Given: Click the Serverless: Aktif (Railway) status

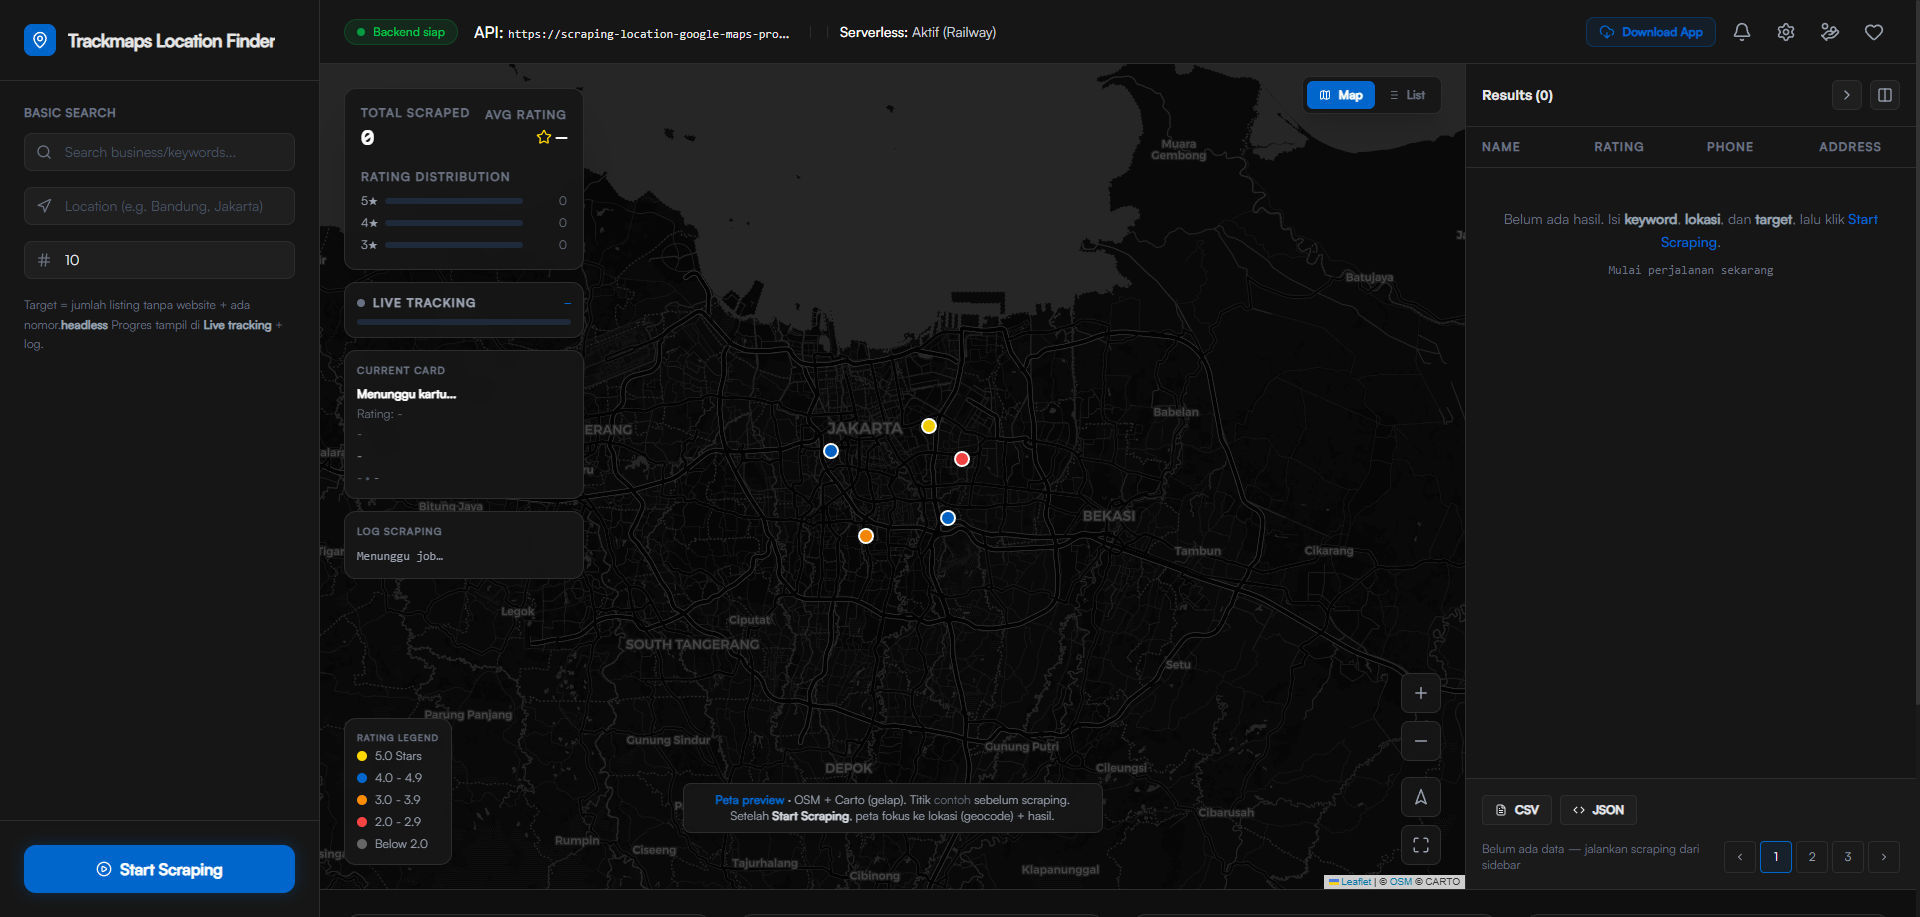Looking at the screenshot, I should [918, 32].
